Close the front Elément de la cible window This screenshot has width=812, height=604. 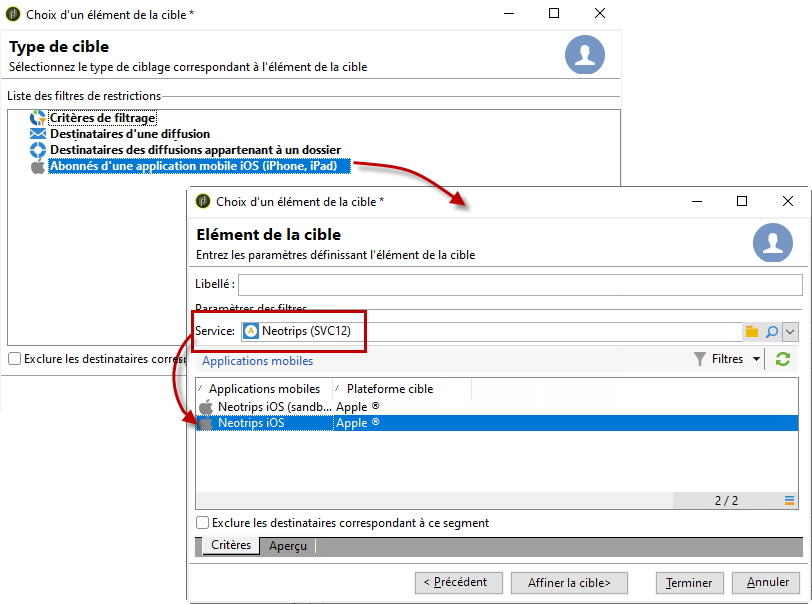tap(788, 201)
